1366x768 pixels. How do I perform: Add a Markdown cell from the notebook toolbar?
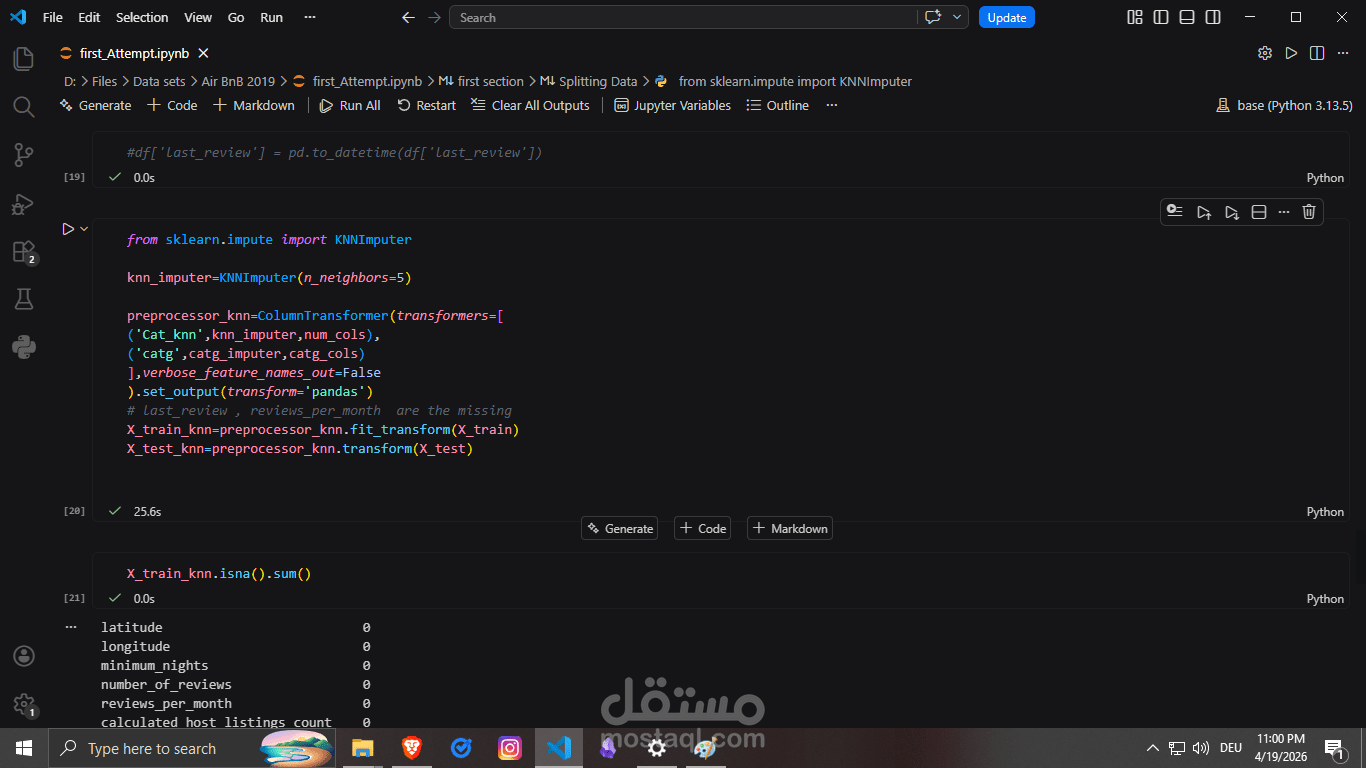point(254,105)
